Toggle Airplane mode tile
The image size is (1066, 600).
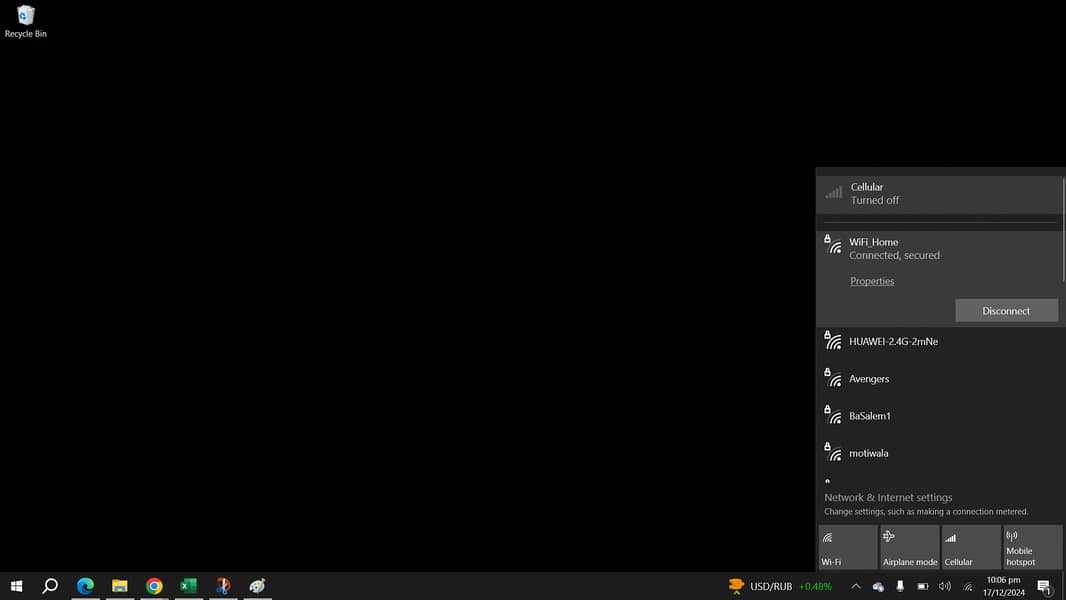tap(910, 547)
